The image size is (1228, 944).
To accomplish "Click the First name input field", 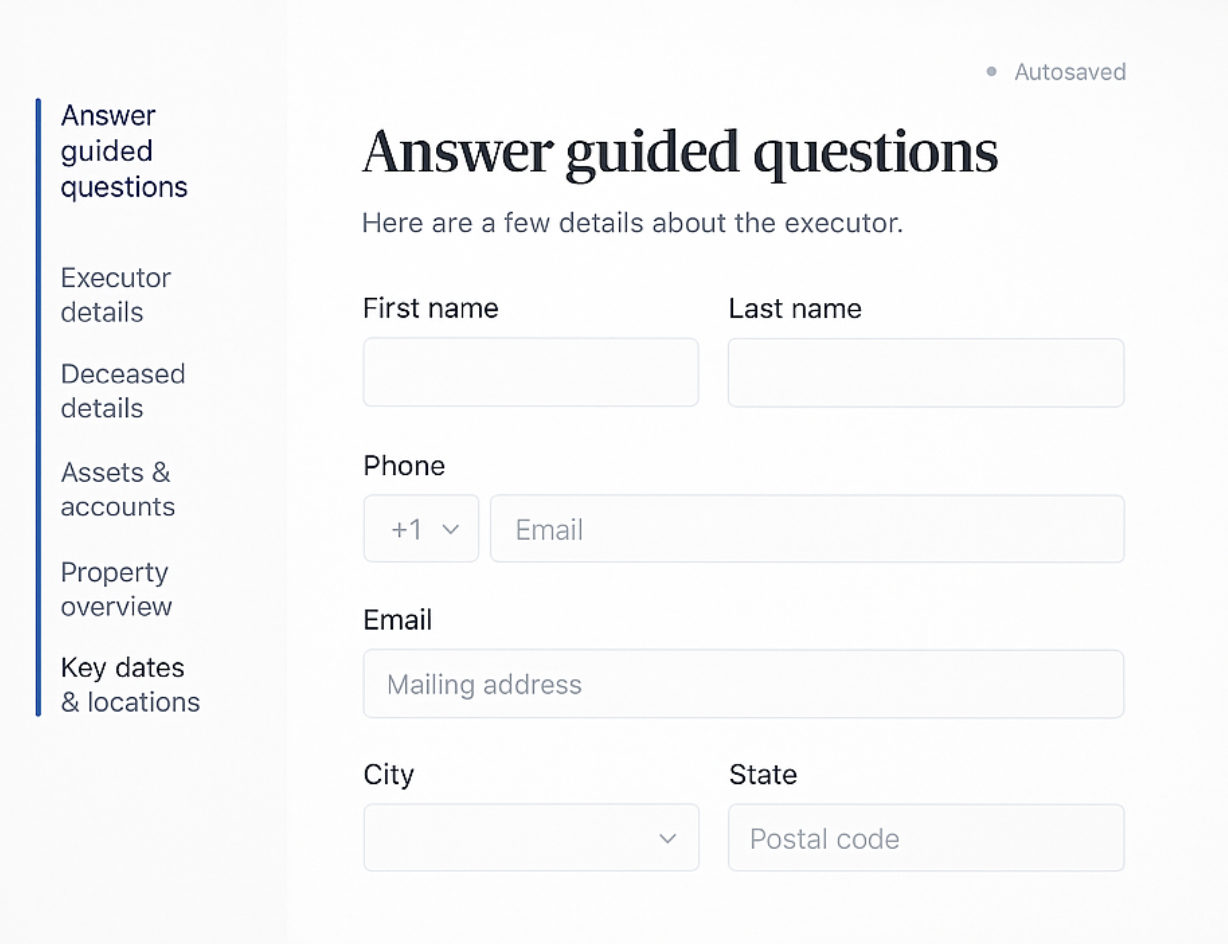I will pos(530,372).
